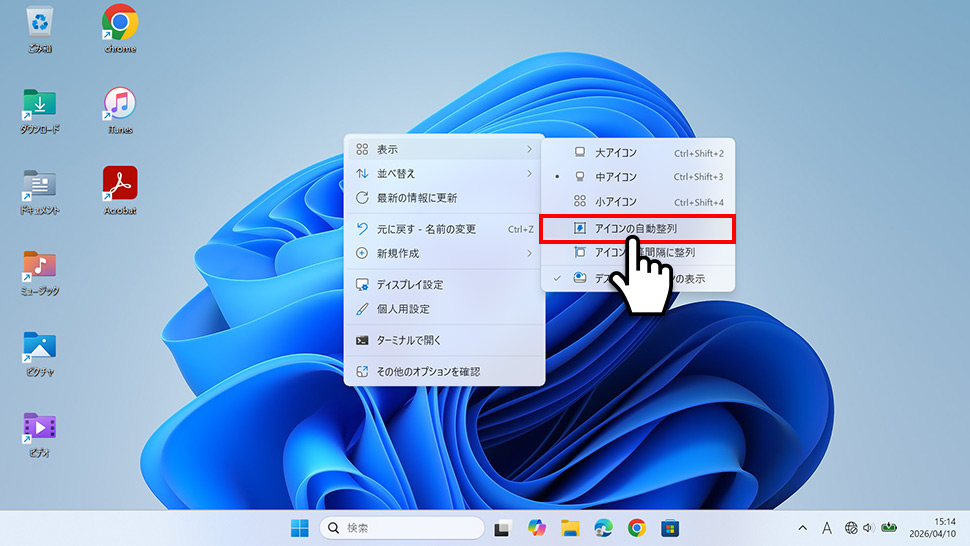Select 小アイコン view size
Screen dimensions: 970x546
click(638, 202)
